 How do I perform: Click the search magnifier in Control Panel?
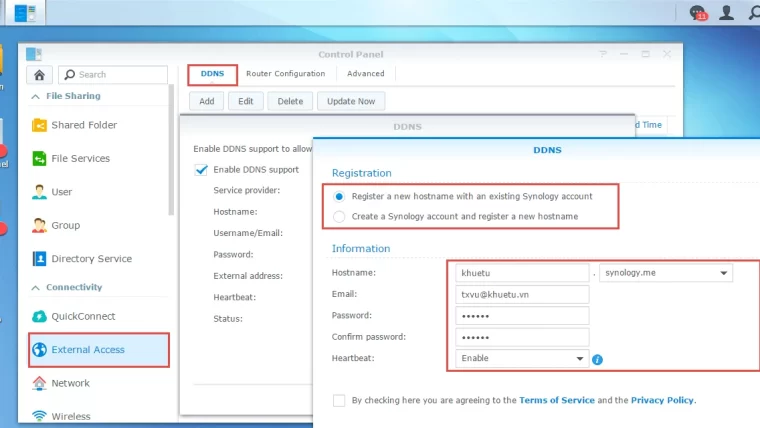click(x=70, y=74)
